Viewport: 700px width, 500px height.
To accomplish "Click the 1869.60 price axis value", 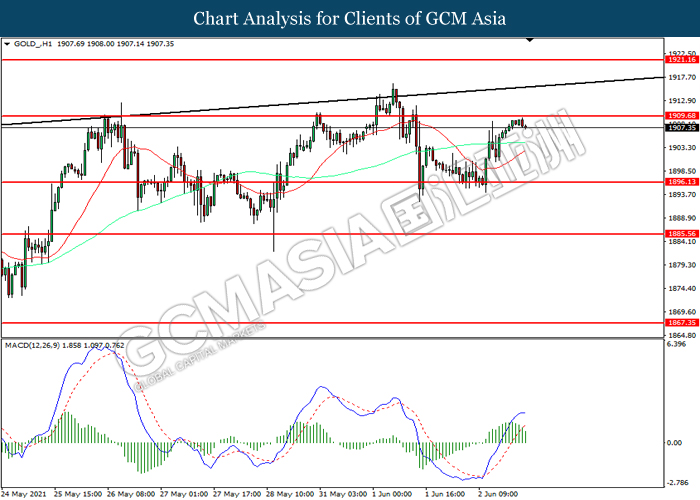I will [682, 312].
